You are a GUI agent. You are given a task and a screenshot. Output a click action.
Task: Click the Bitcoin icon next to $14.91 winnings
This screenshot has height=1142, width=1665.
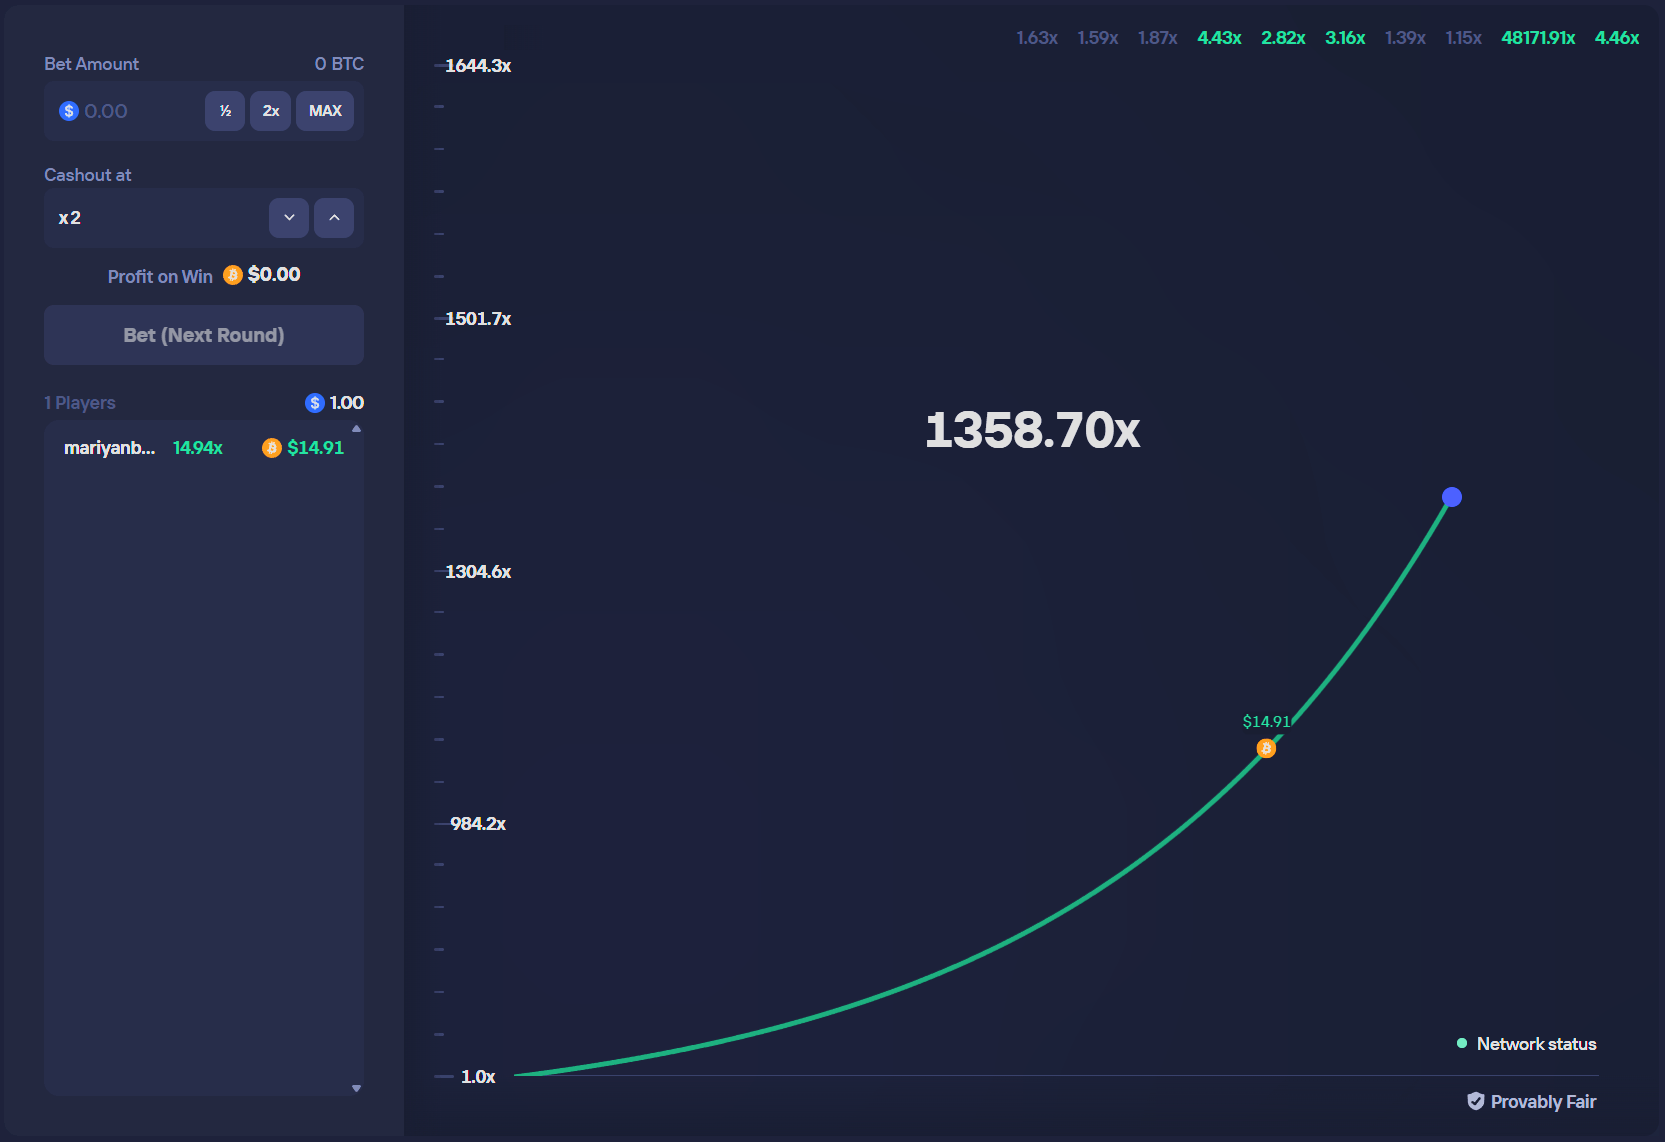tap(271, 448)
